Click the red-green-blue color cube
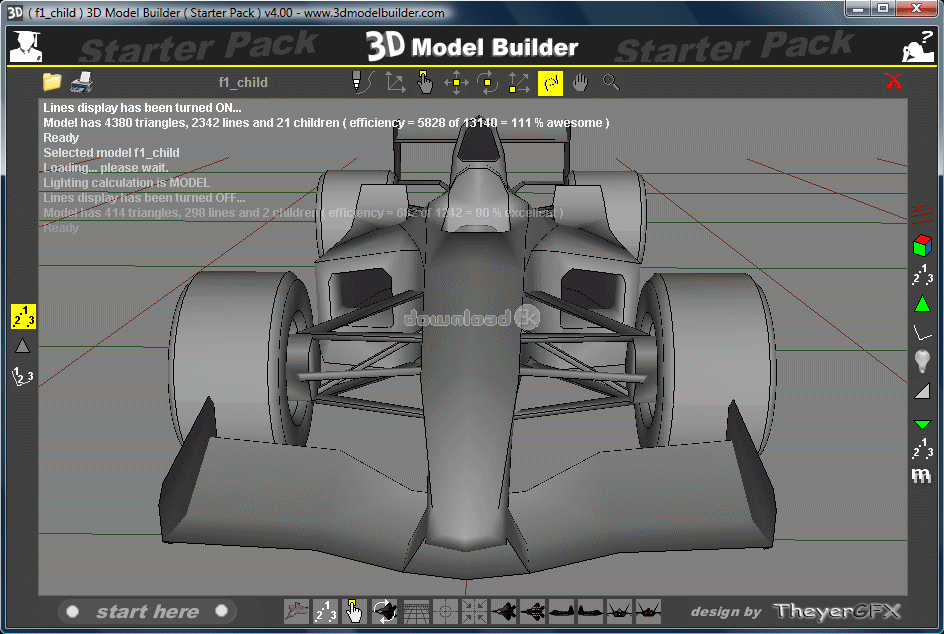 (x=922, y=246)
